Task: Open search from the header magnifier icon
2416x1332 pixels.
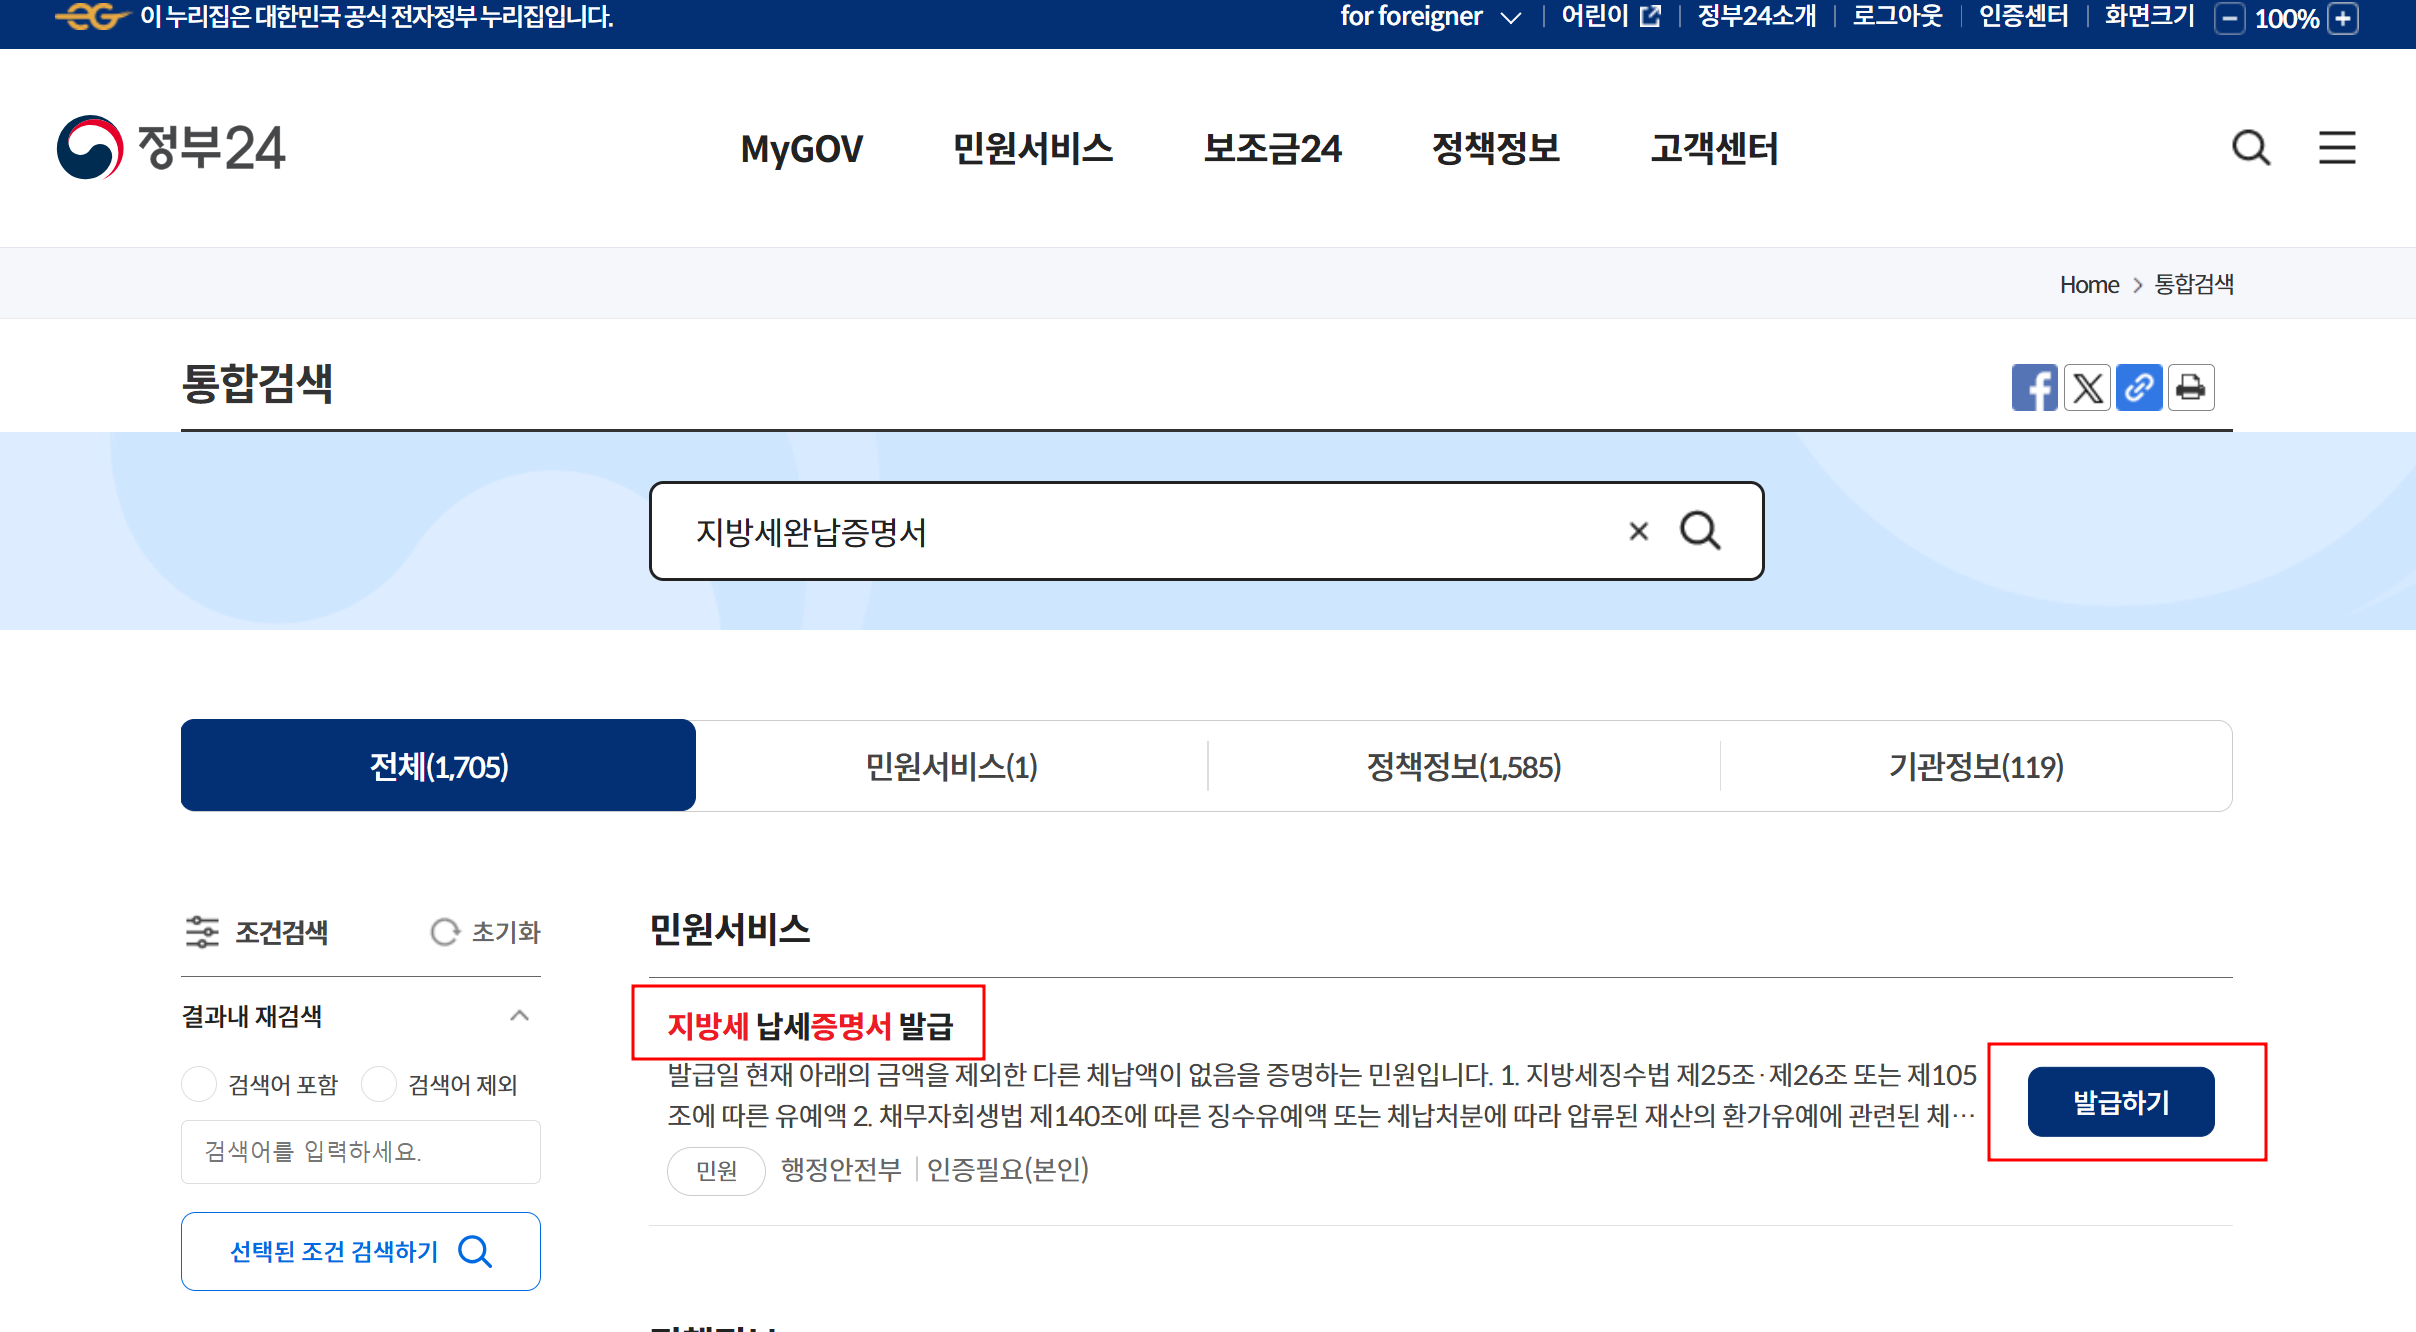Action: coord(2250,148)
